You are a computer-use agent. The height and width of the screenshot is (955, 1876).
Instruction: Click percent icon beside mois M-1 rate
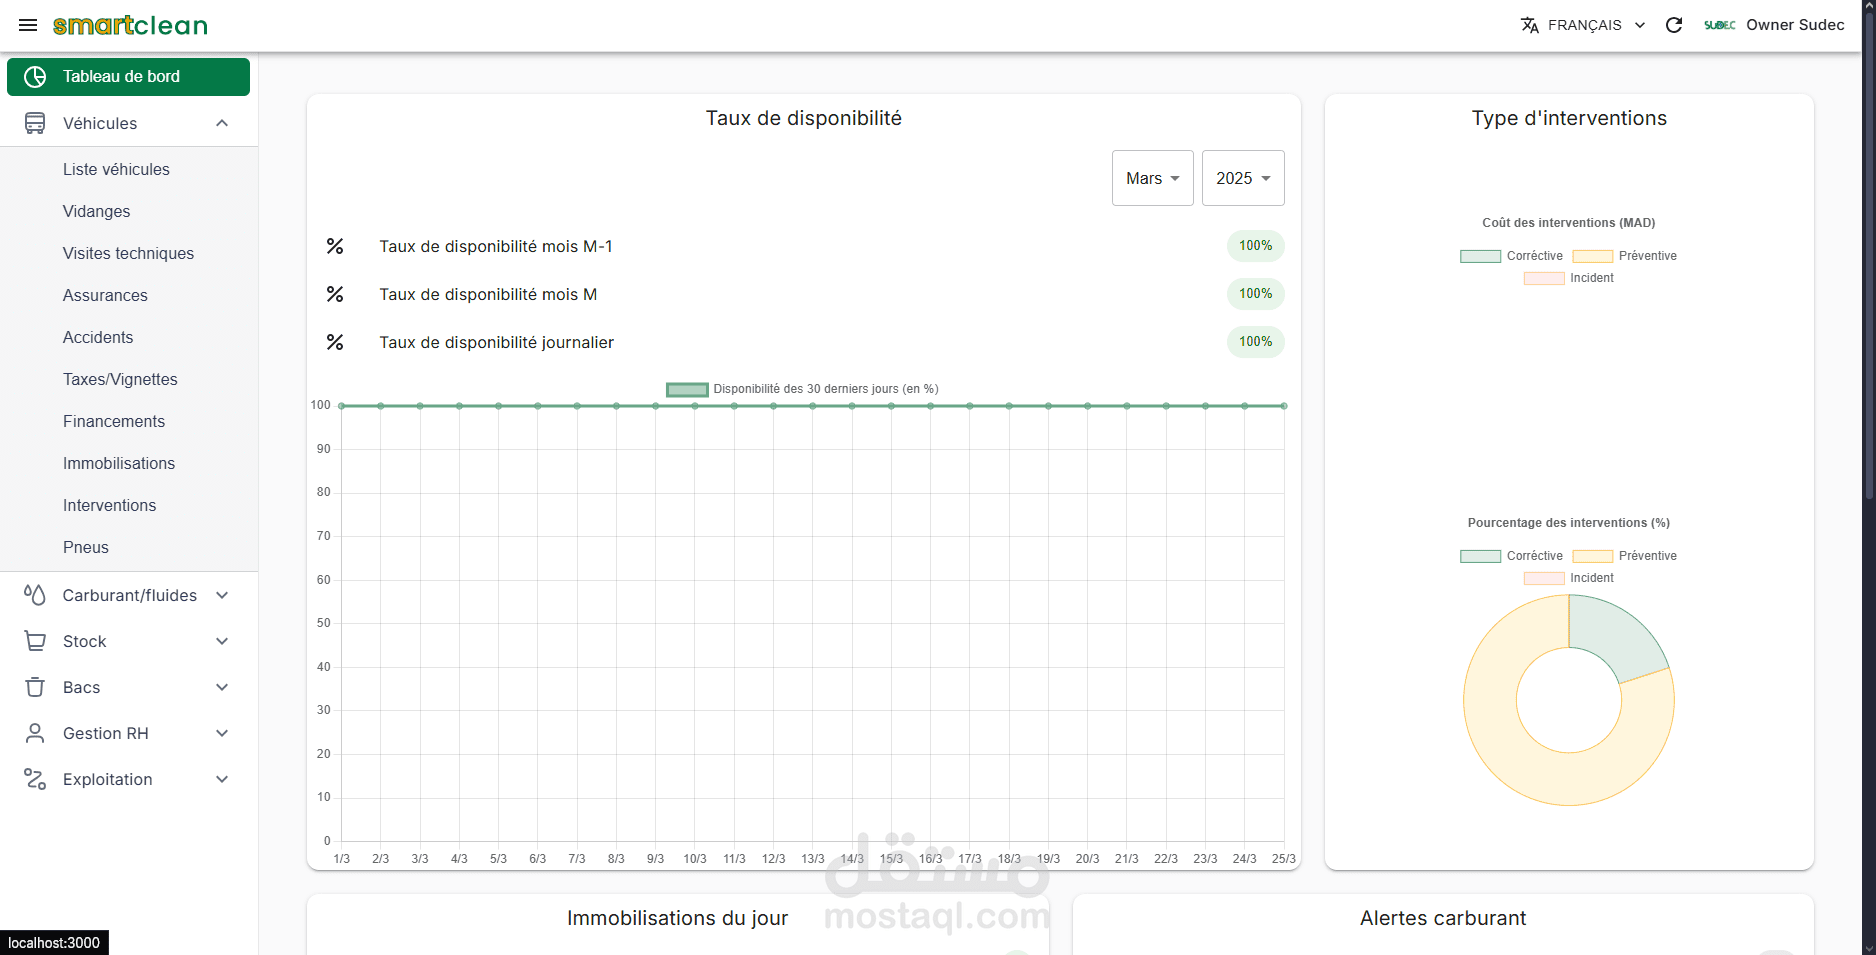pos(335,246)
